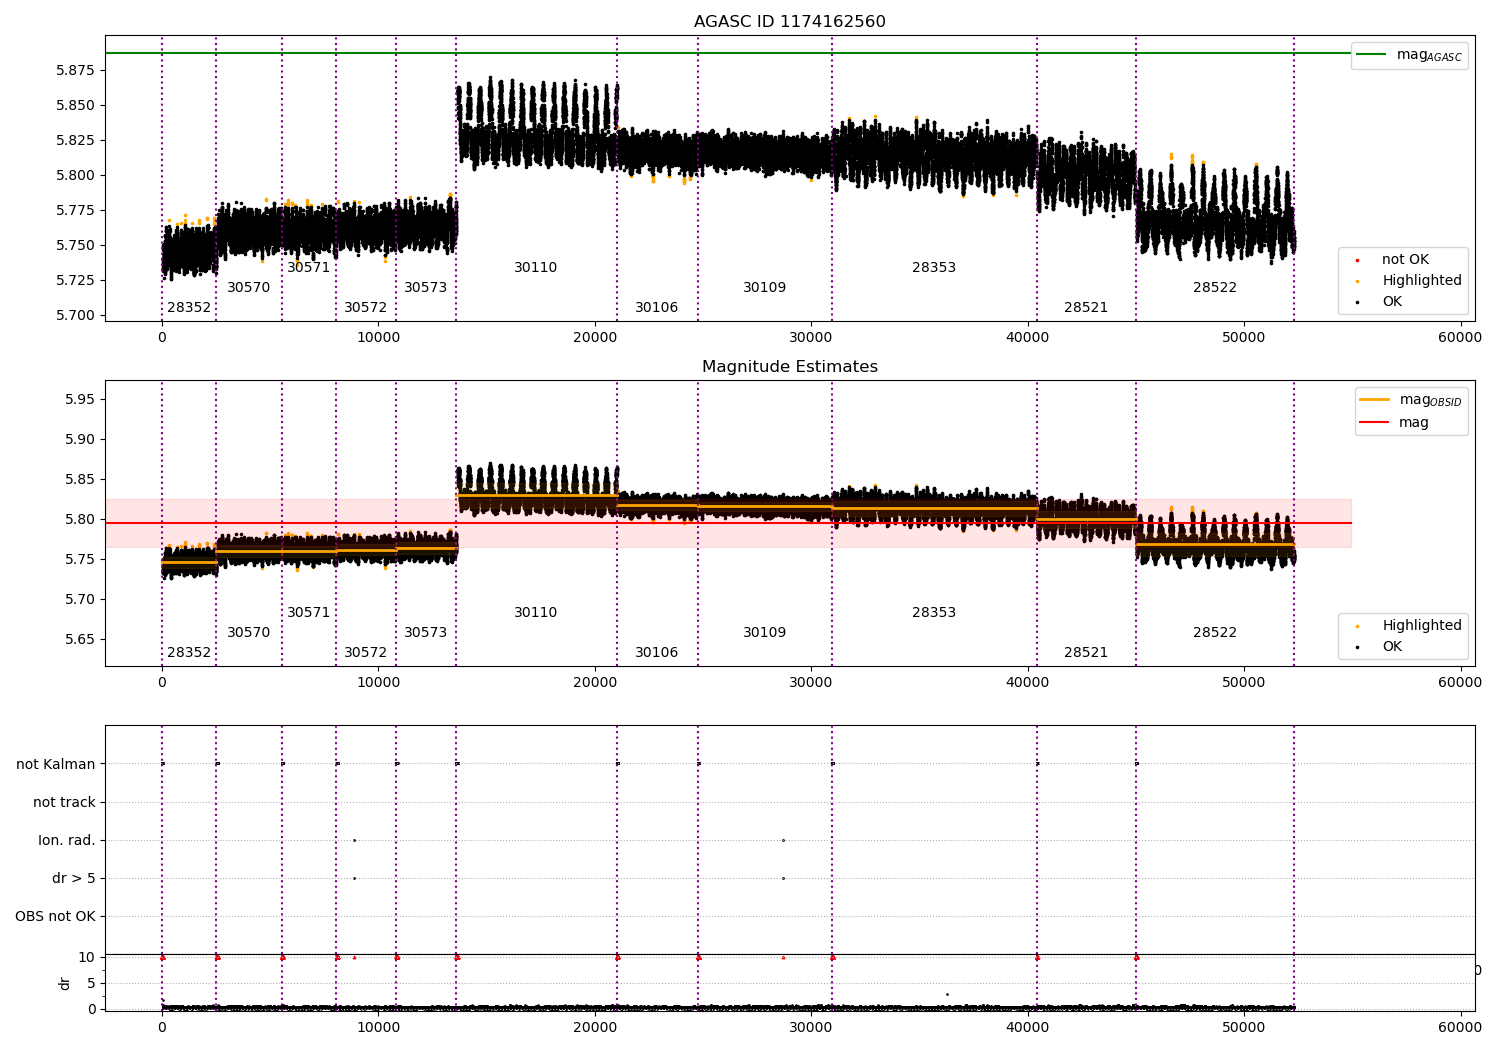Image resolution: width=1500 pixels, height=1050 pixels.
Task: Click the 5.90 y-axis tick label
Action: click(79, 440)
